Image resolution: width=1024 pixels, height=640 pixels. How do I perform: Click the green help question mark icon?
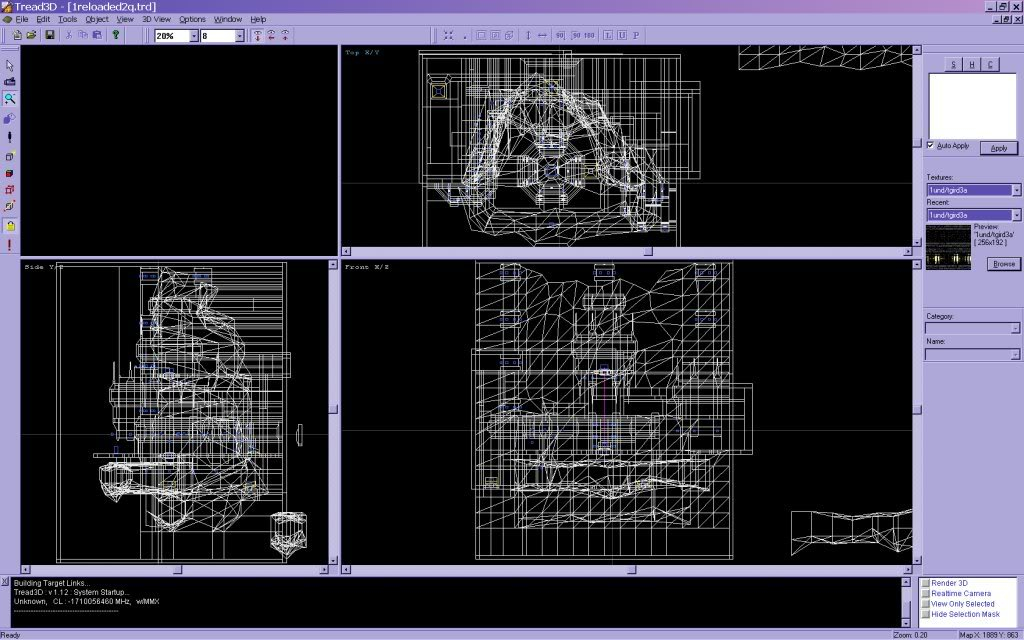(x=116, y=35)
